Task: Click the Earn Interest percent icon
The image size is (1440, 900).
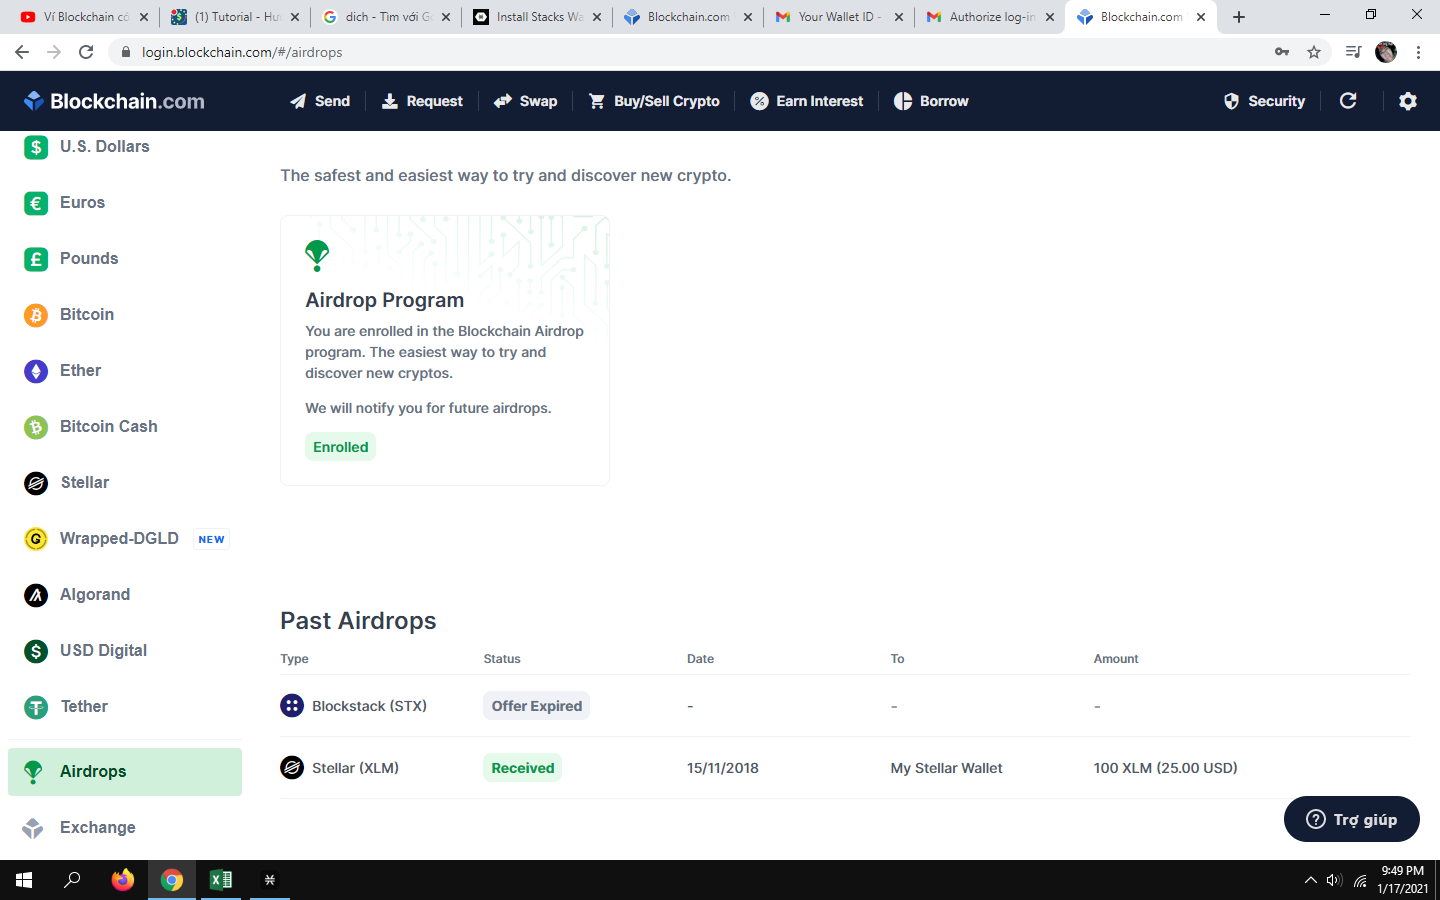Action: click(759, 101)
